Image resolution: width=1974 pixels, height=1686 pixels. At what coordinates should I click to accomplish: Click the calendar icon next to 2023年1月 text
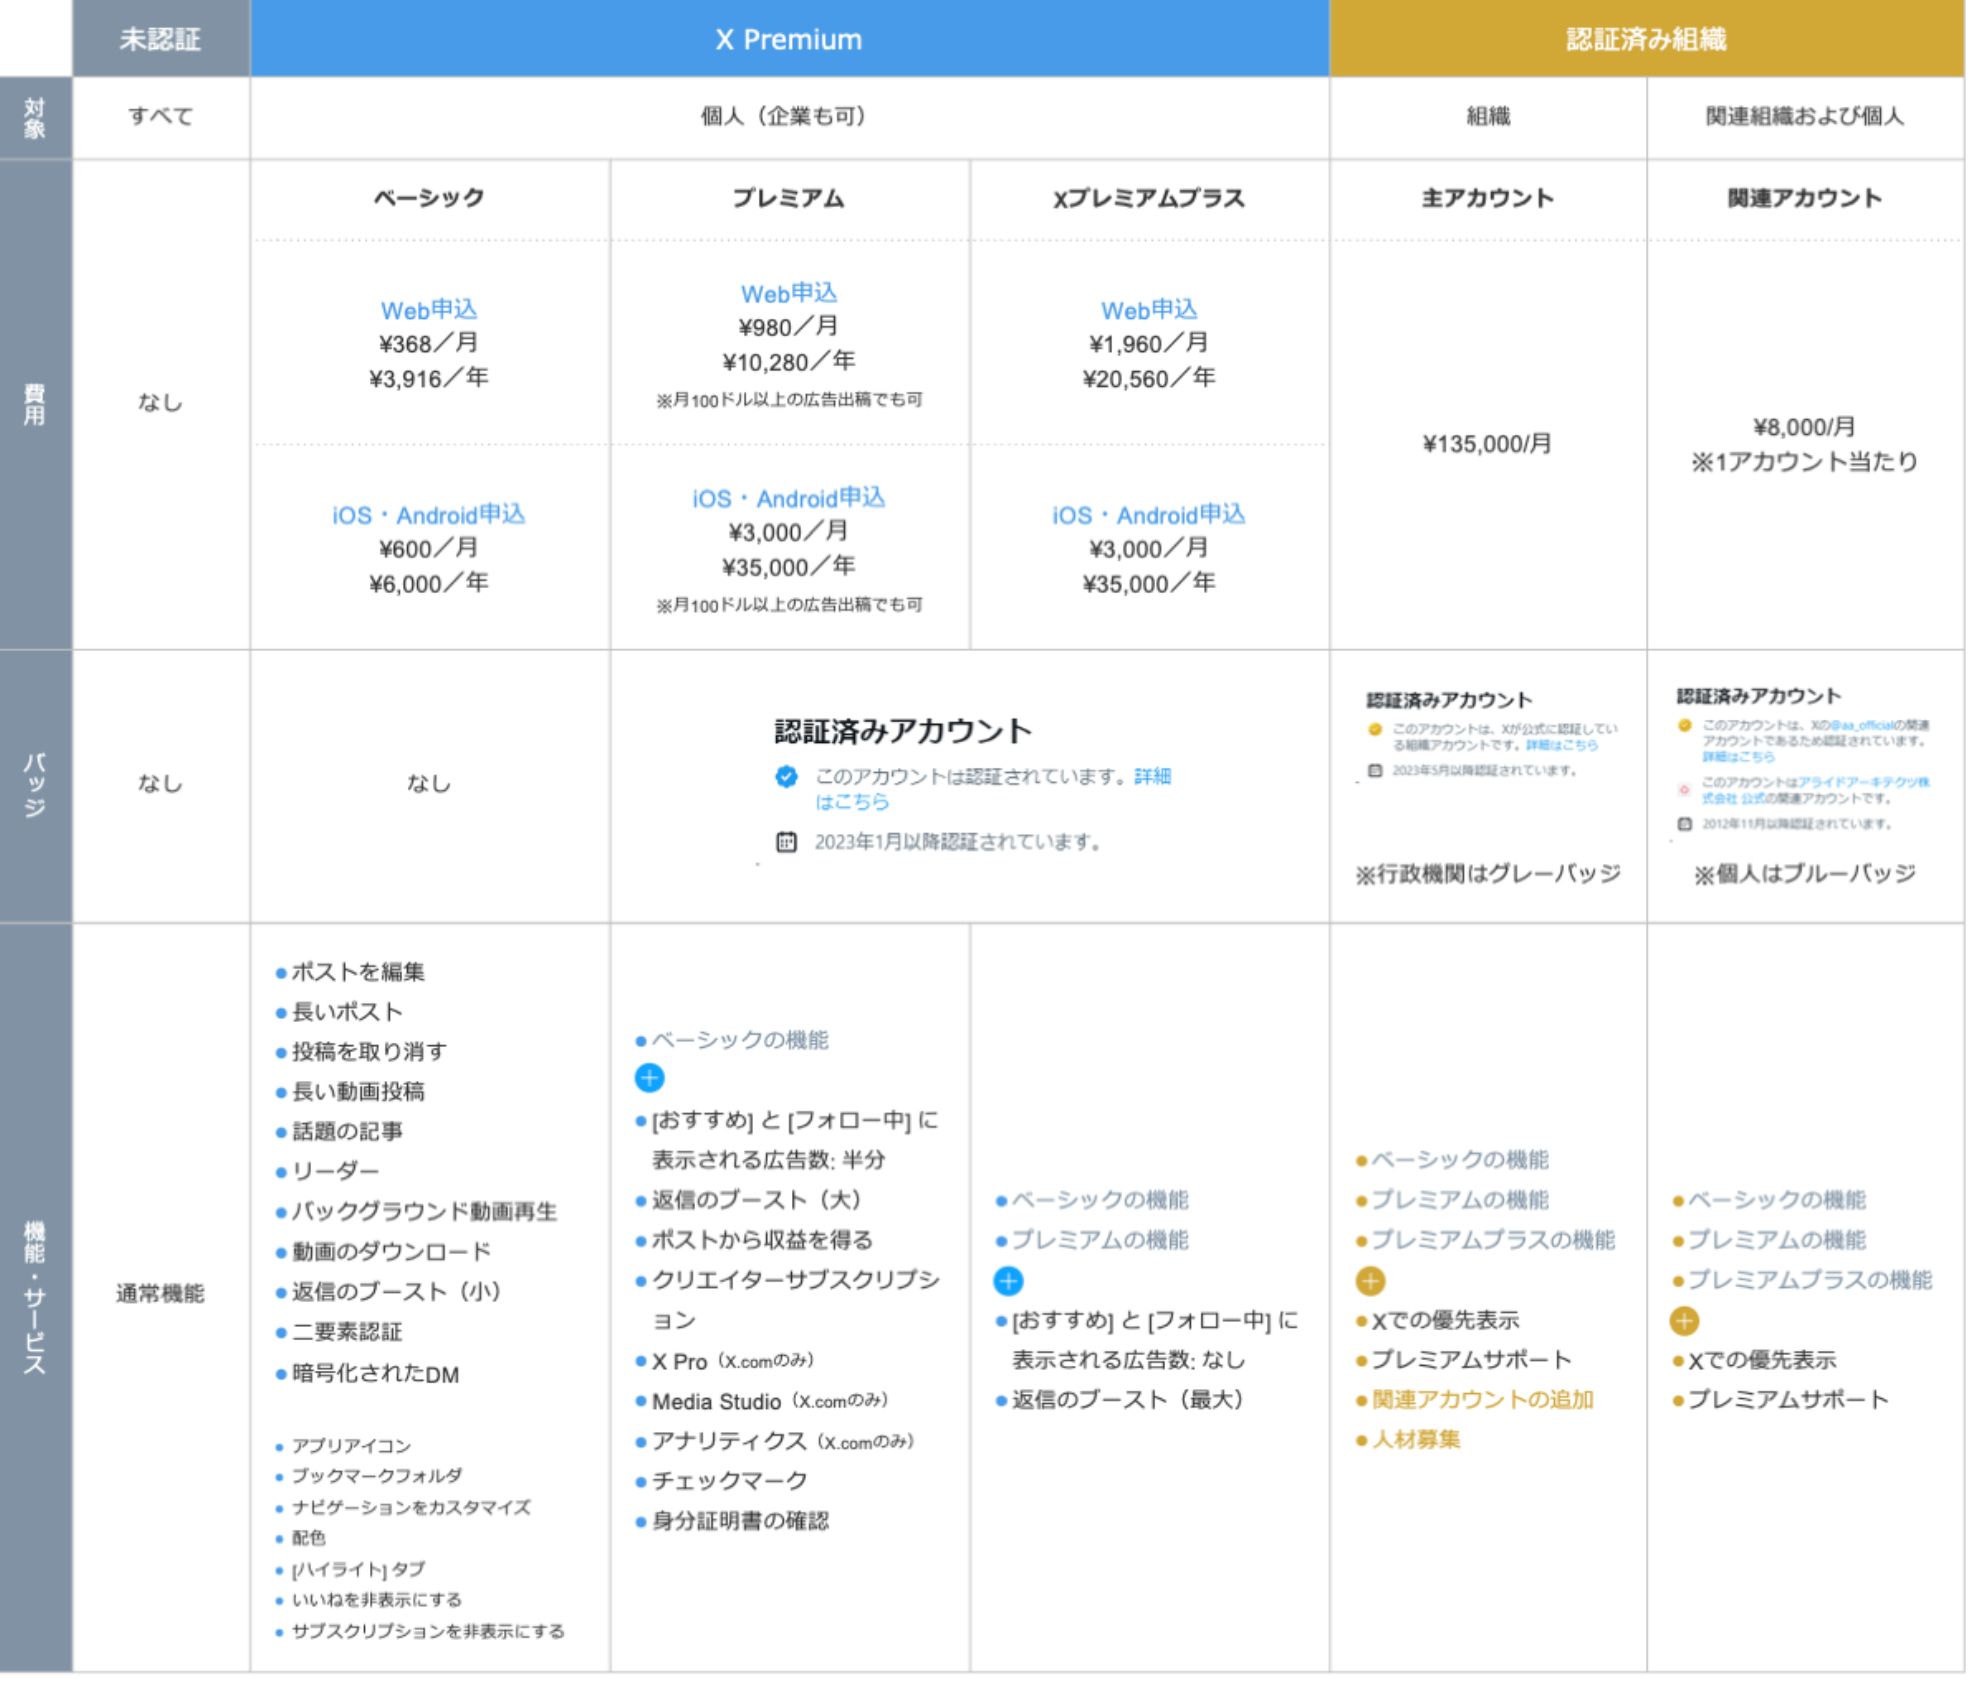point(787,841)
